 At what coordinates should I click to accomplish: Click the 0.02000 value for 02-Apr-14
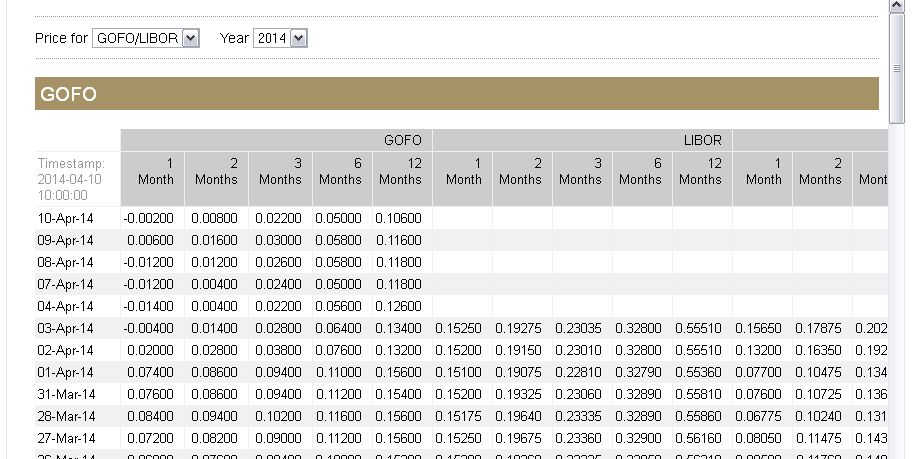150,350
